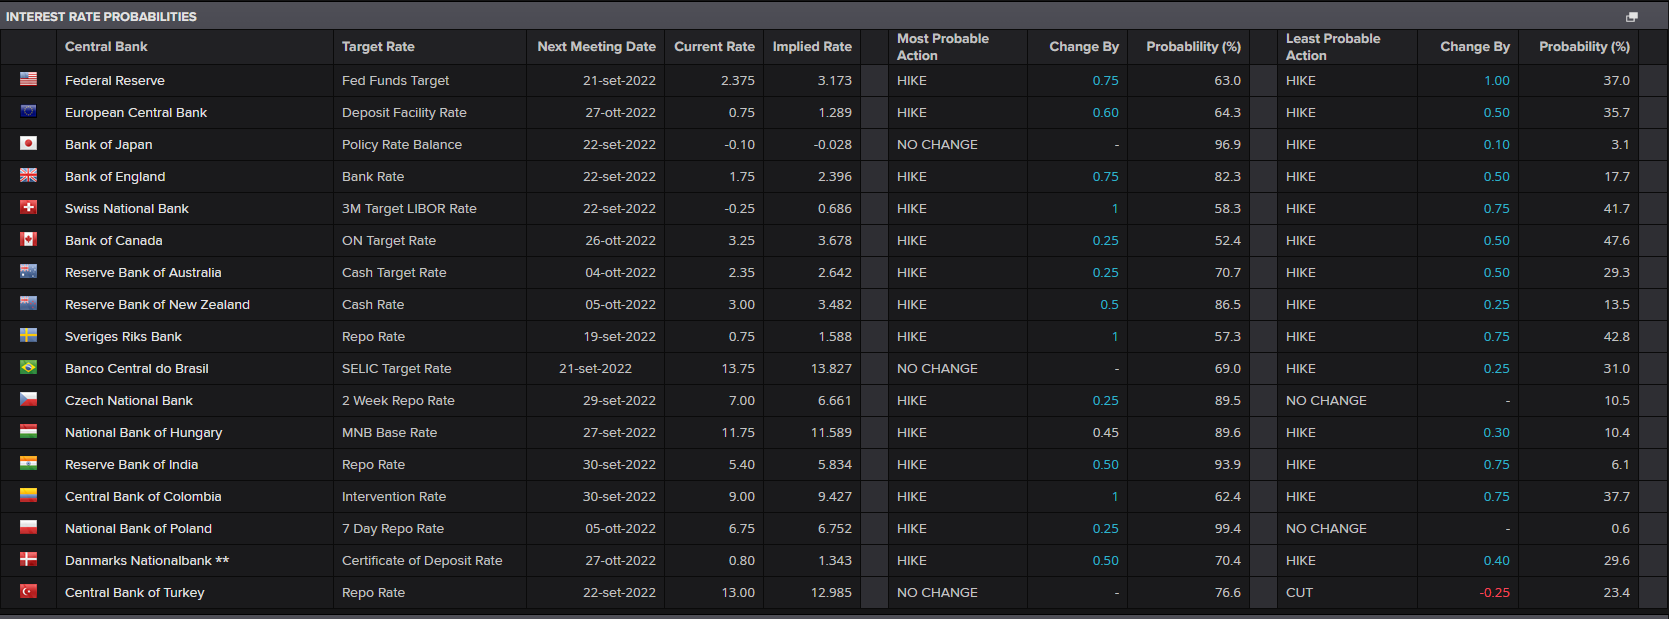
Task: Select European Central Bank
Action: (136, 113)
